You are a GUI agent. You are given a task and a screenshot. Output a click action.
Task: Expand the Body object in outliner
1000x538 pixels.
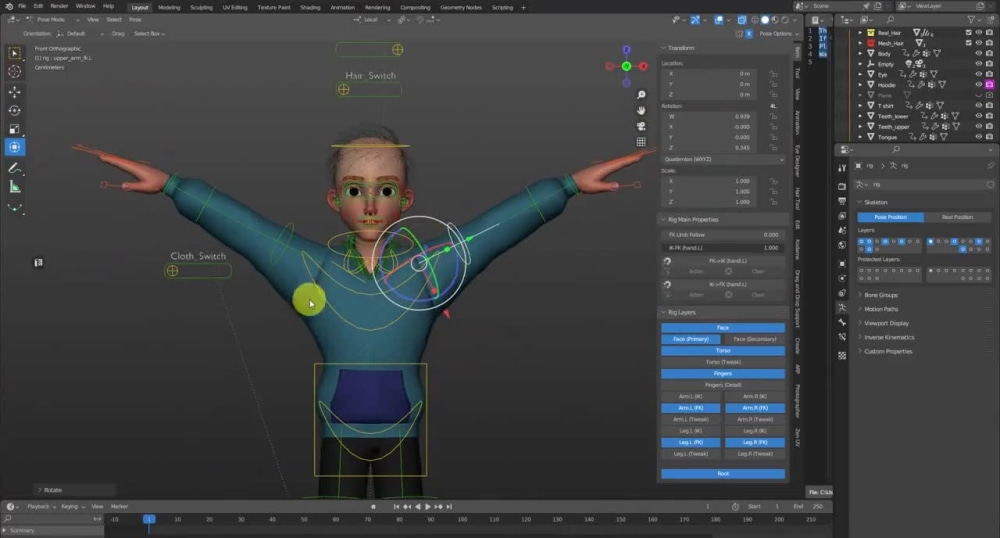(x=860, y=54)
